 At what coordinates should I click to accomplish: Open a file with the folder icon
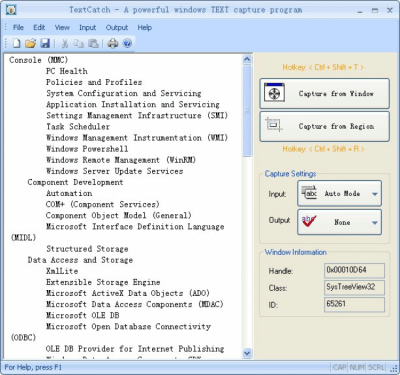click(x=31, y=43)
